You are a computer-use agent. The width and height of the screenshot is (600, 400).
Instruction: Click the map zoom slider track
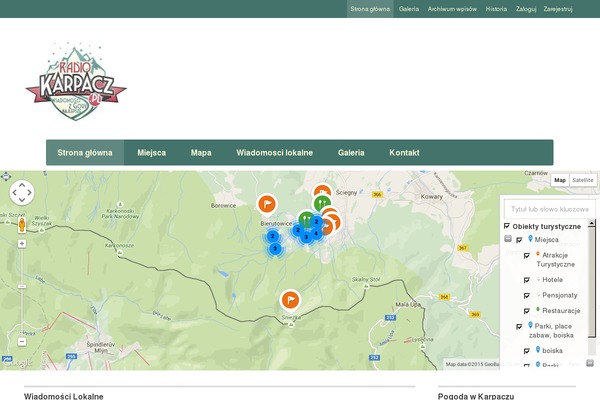pyautogui.click(x=22, y=293)
